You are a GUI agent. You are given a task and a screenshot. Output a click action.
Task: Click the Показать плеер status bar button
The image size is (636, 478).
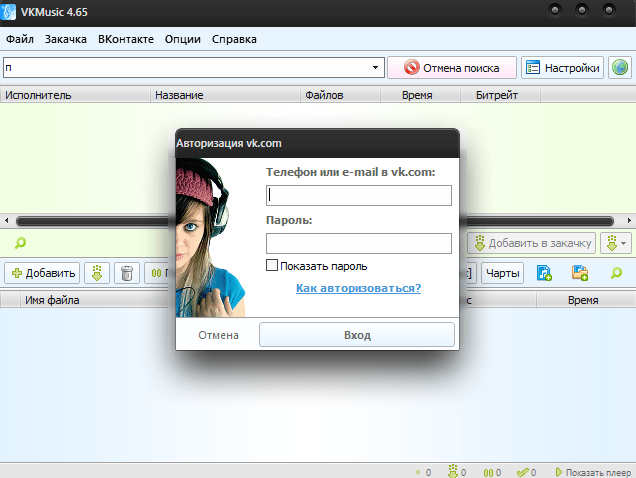click(593, 472)
